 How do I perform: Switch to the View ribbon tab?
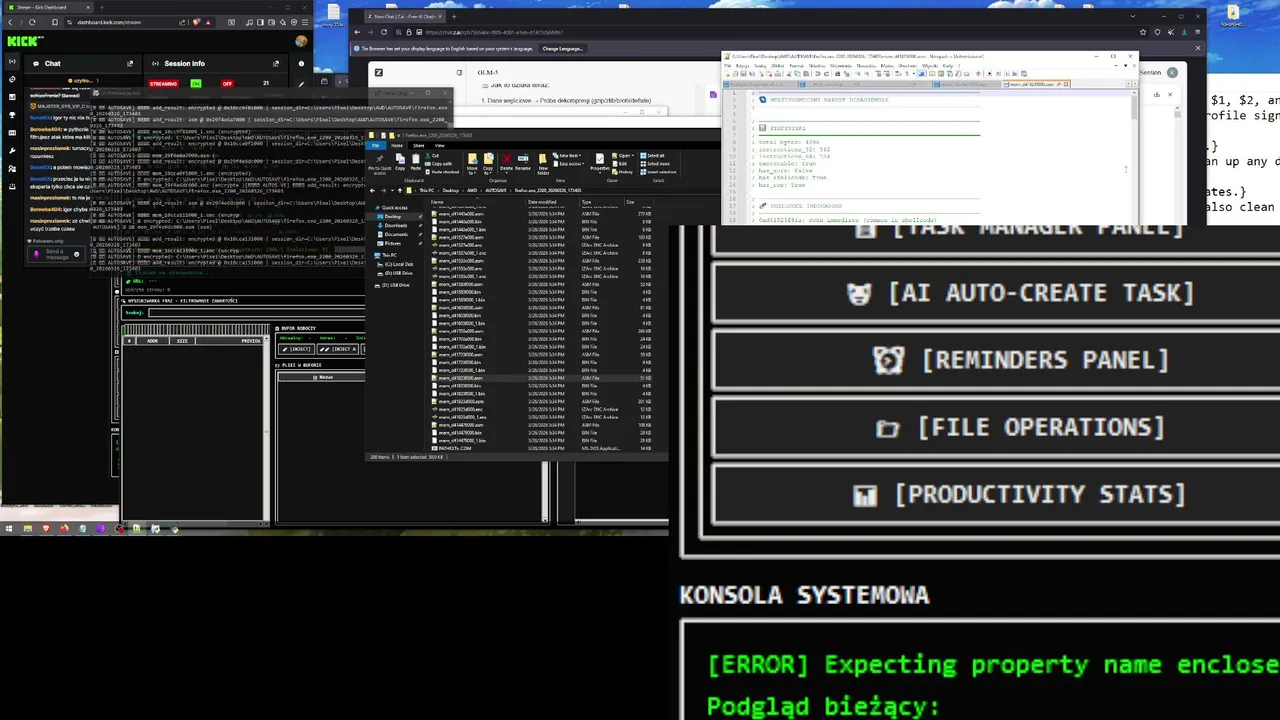click(x=439, y=145)
